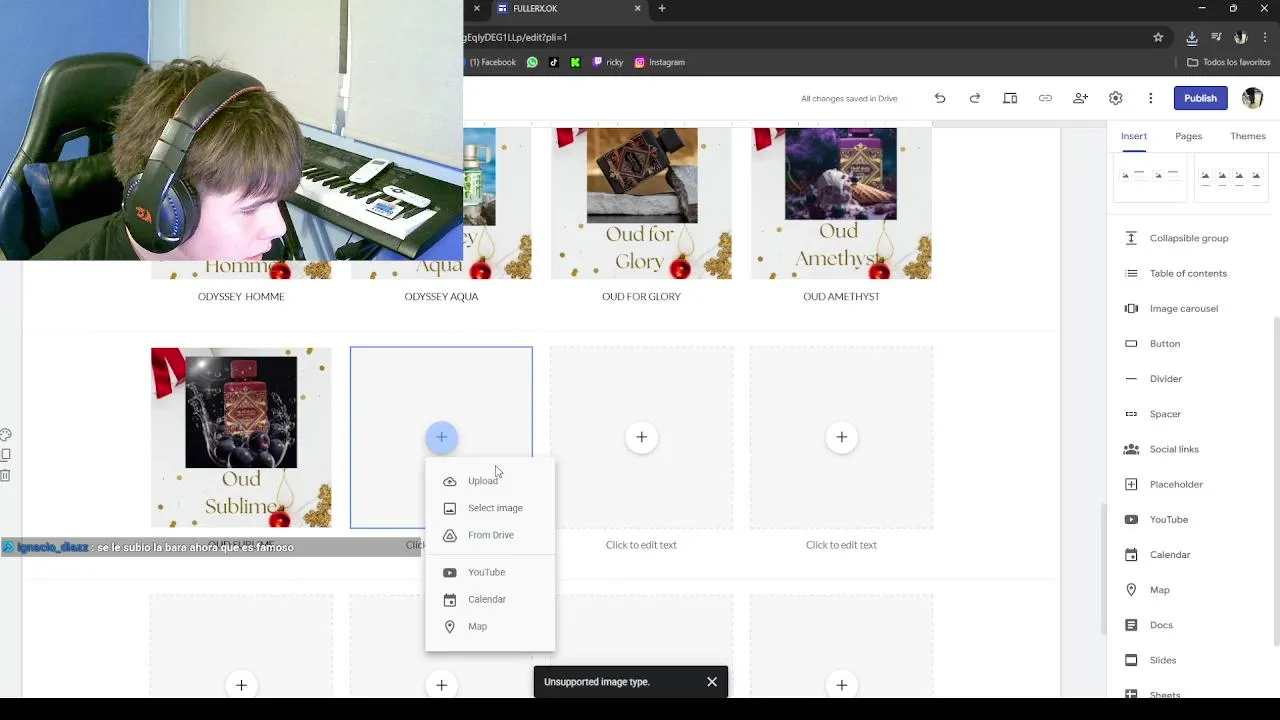Screen dimensions: 1280x720
Task: Select the Oud Amethyst image
Action: 841,203
